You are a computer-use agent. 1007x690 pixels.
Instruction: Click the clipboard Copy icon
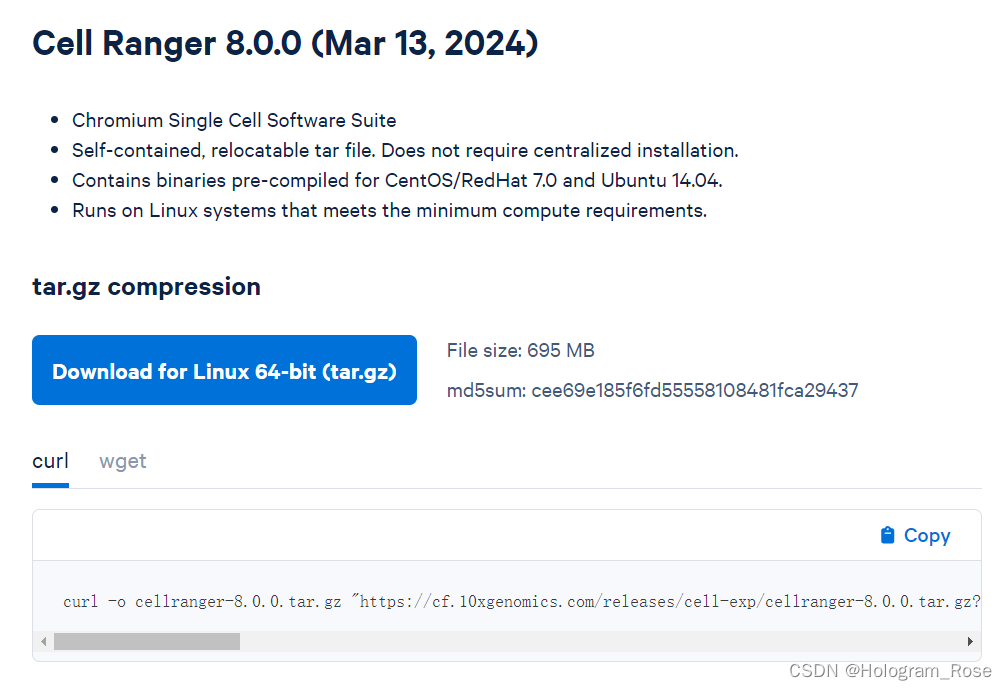[888, 535]
